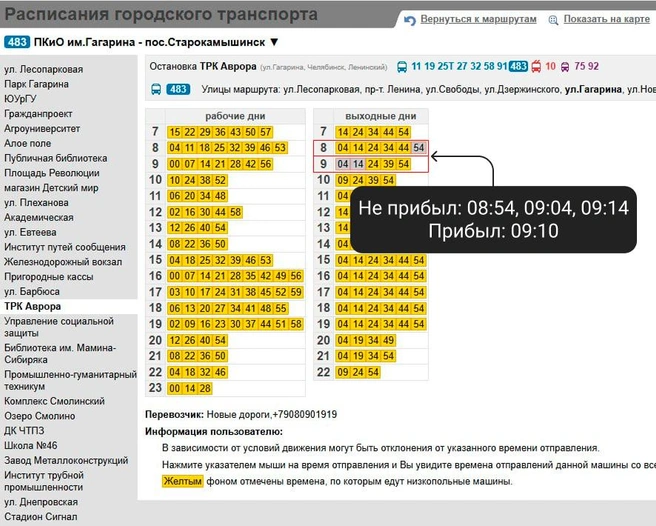Select stop ул. Лесопарковая
The width and height of the screenshot is (656, 526).
tap(44, 69)
